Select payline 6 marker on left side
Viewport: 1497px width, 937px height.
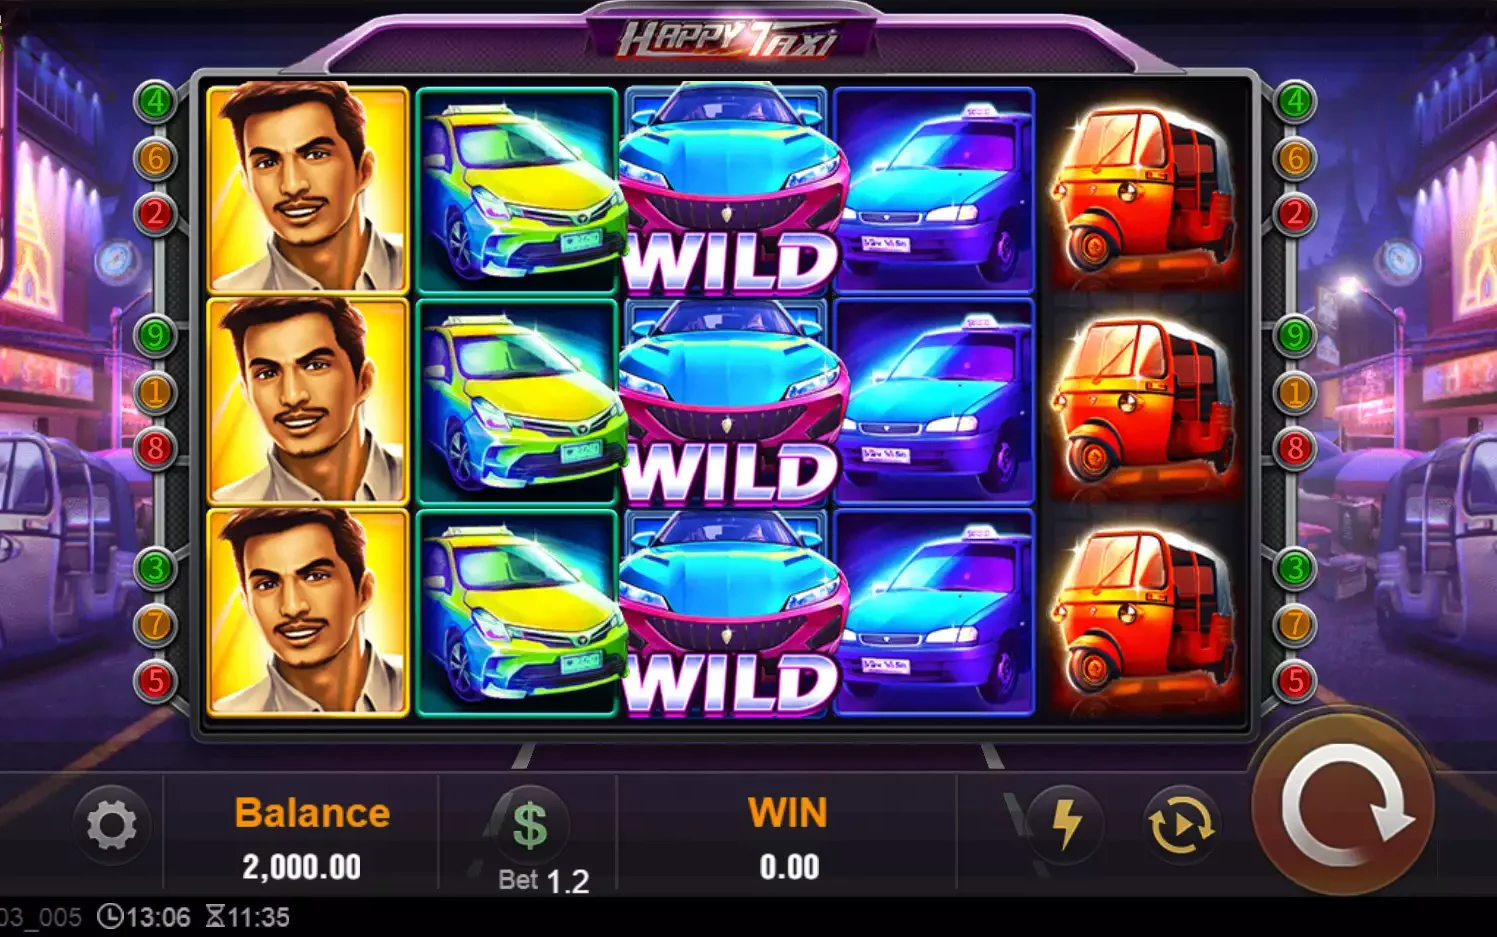pos(155,157)
